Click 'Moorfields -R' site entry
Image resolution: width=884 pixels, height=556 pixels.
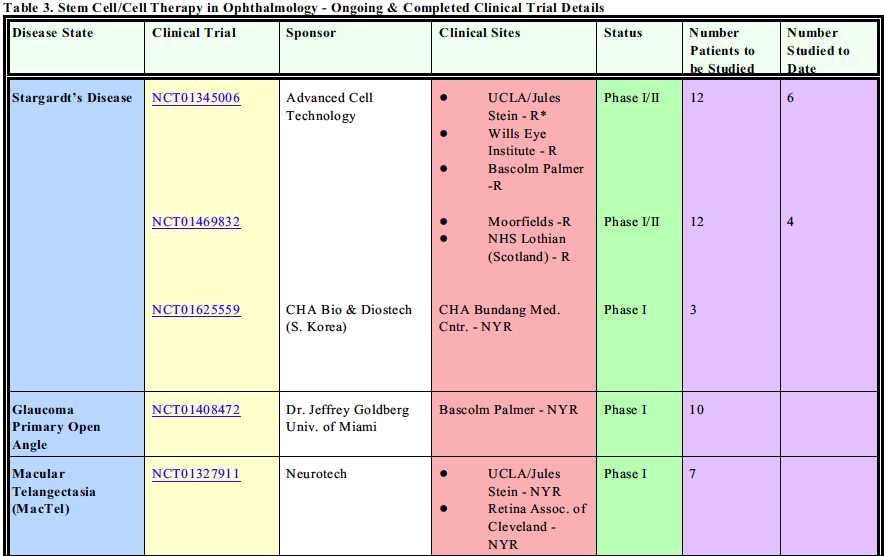[529, 222]
